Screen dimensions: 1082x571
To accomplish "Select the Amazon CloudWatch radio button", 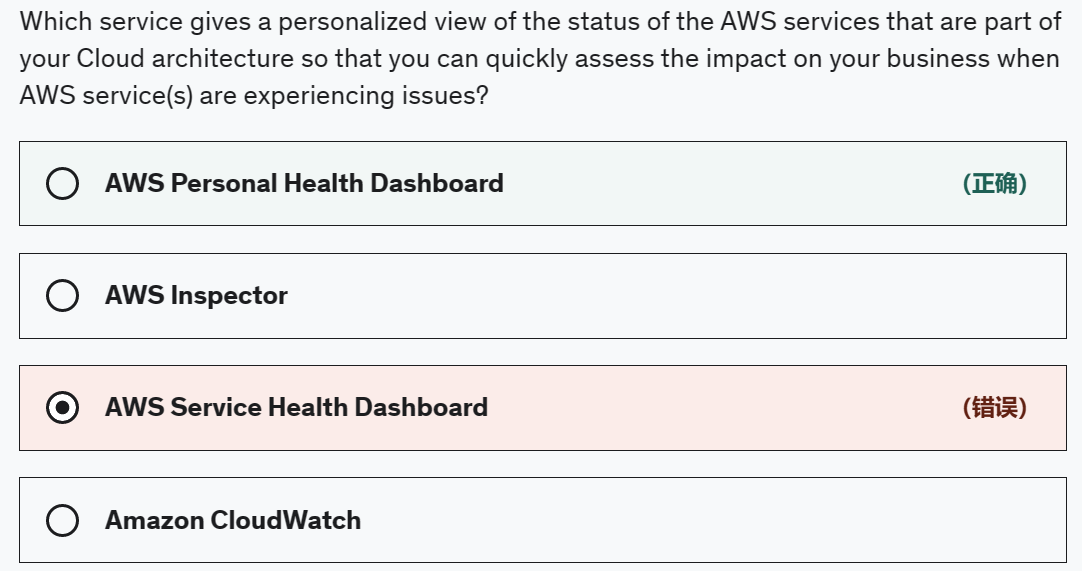I will pos(63,521).
